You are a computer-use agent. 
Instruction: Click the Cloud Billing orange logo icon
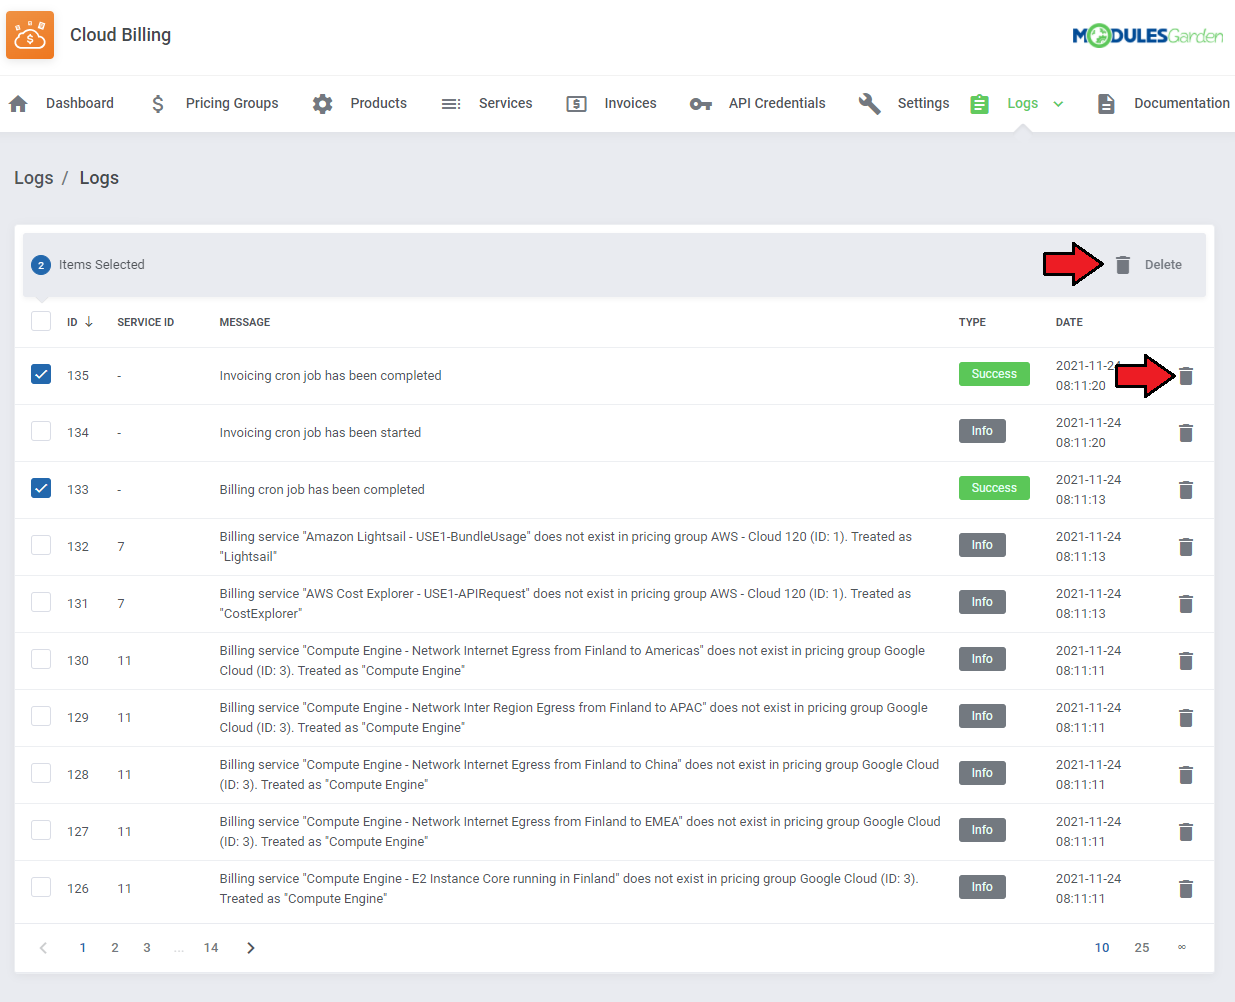30,35
